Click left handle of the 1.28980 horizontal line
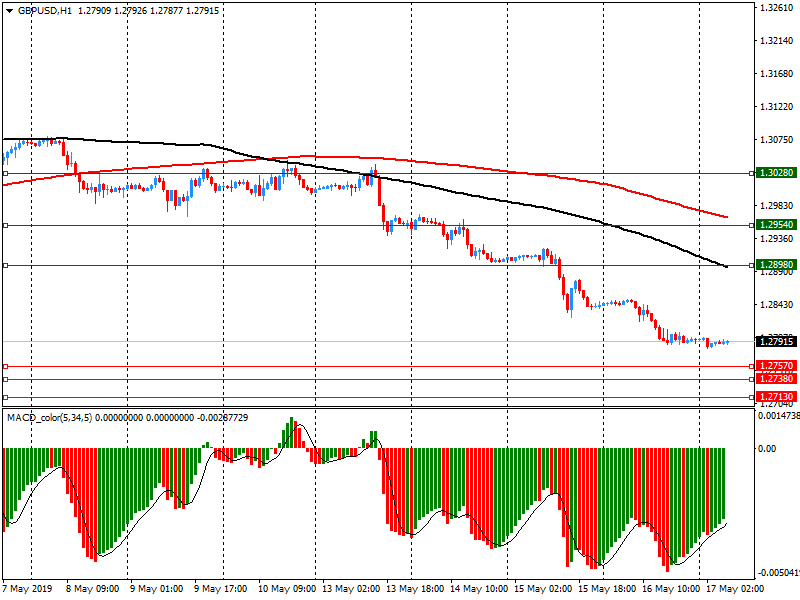Image resolution: width=800 pixels, height=600 pixels. pos(5,265)
